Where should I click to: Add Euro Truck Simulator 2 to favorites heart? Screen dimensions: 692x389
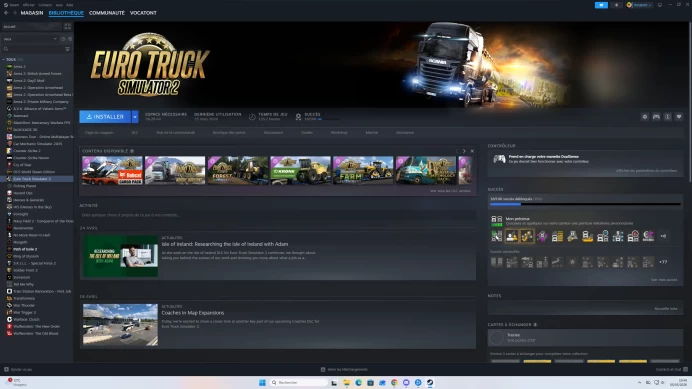click(x=679, y=117)
